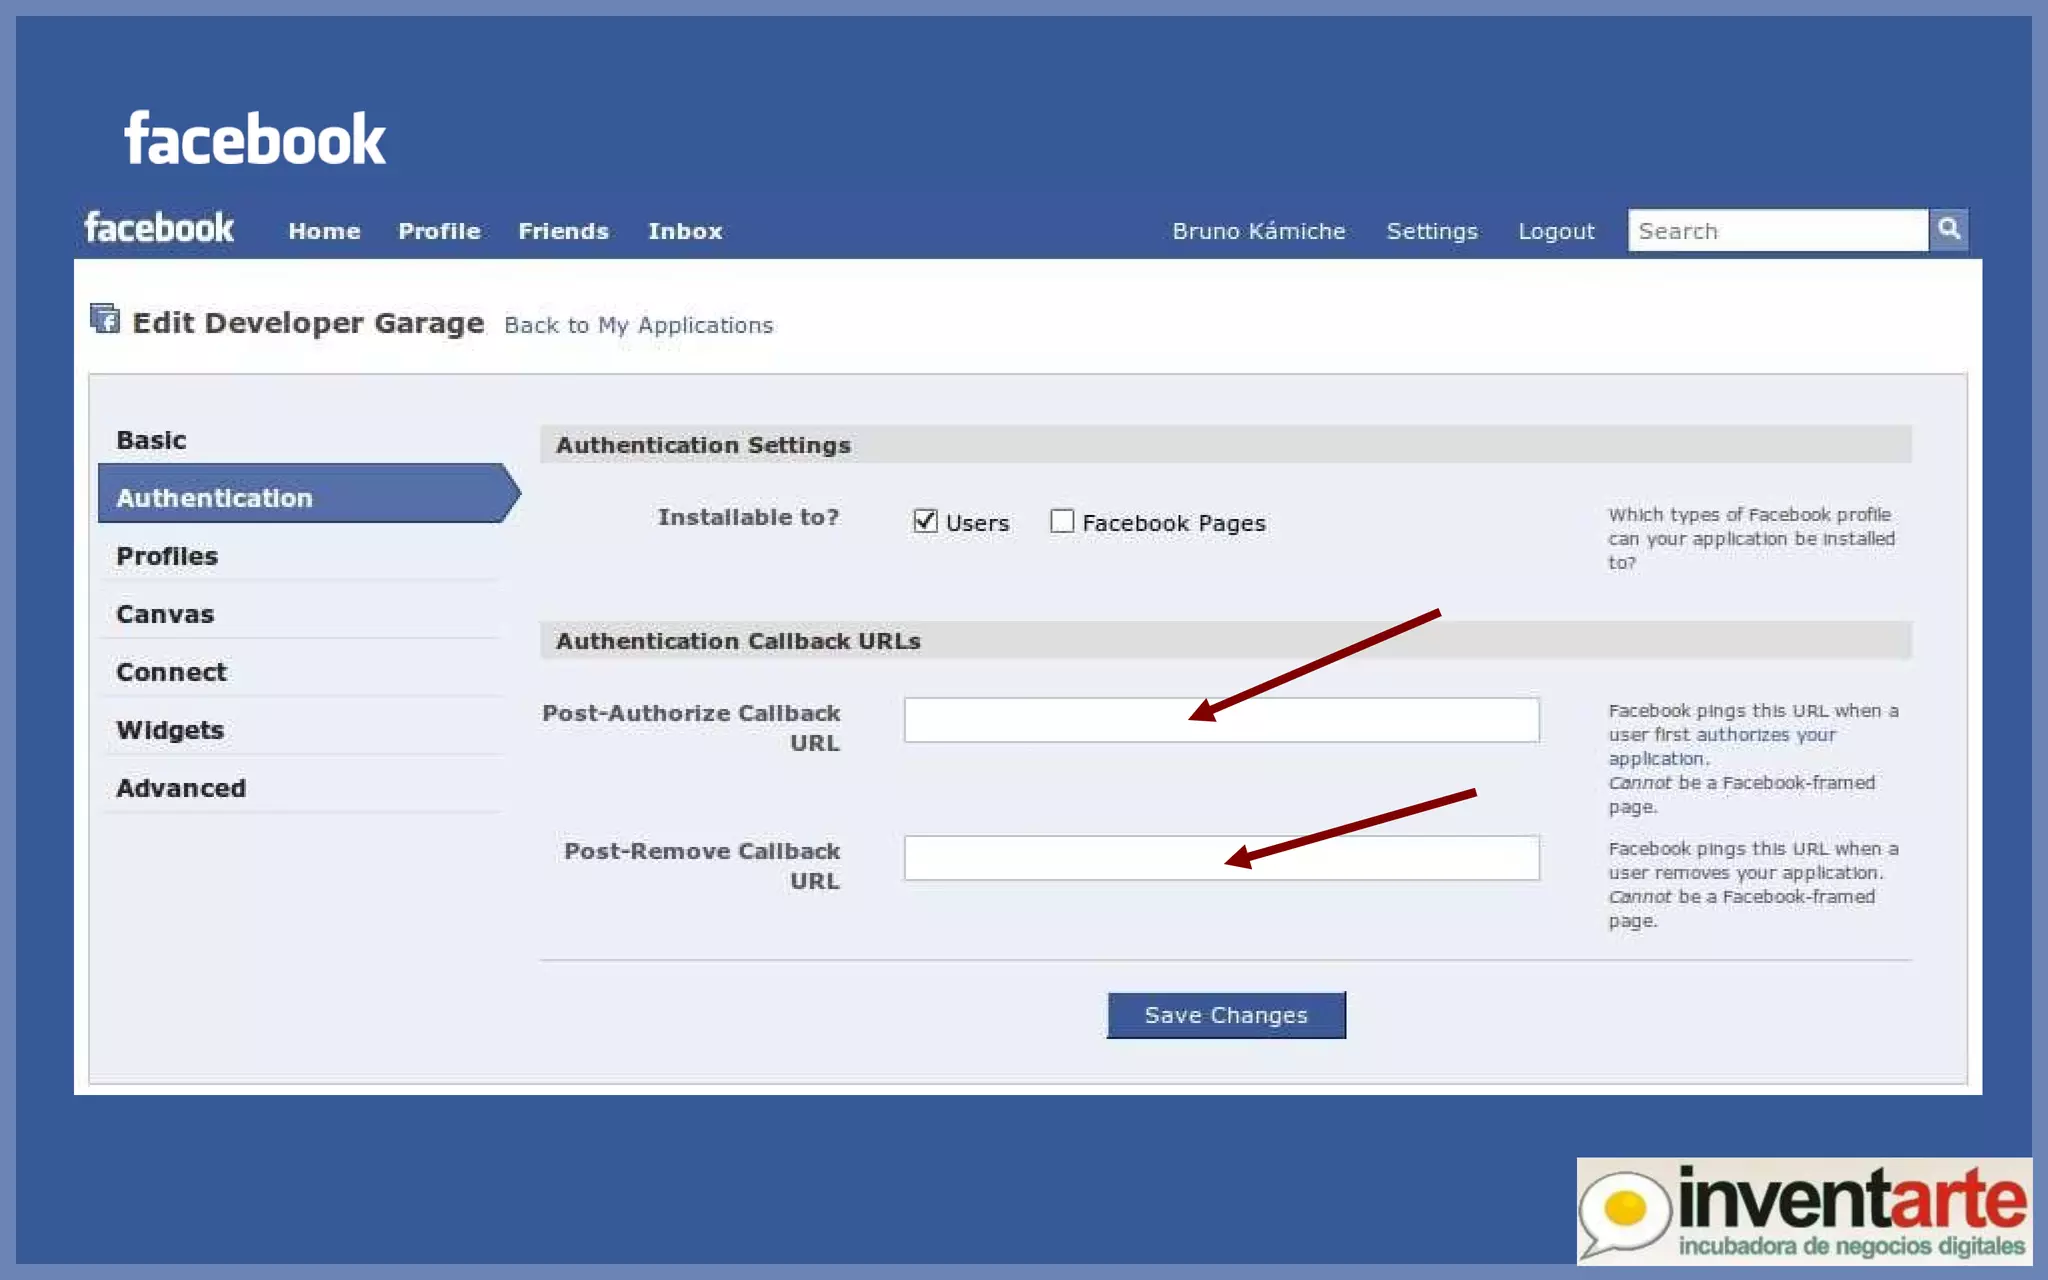Go to the Connect tab

coord(172,672)
